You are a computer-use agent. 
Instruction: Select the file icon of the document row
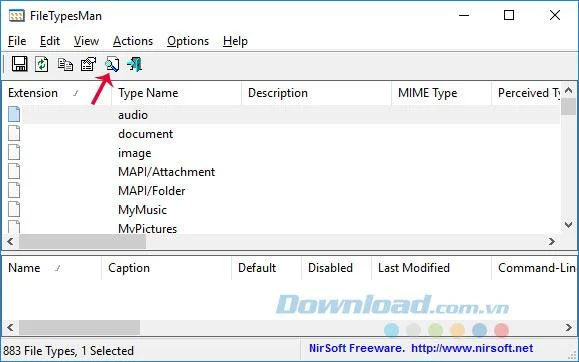(14, 133)
